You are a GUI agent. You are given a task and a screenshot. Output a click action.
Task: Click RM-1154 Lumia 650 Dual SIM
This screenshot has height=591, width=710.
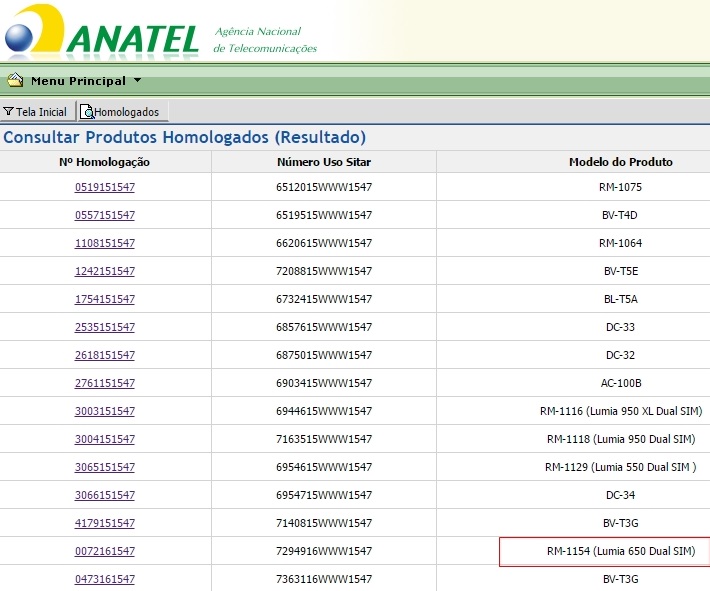point(621,551)
